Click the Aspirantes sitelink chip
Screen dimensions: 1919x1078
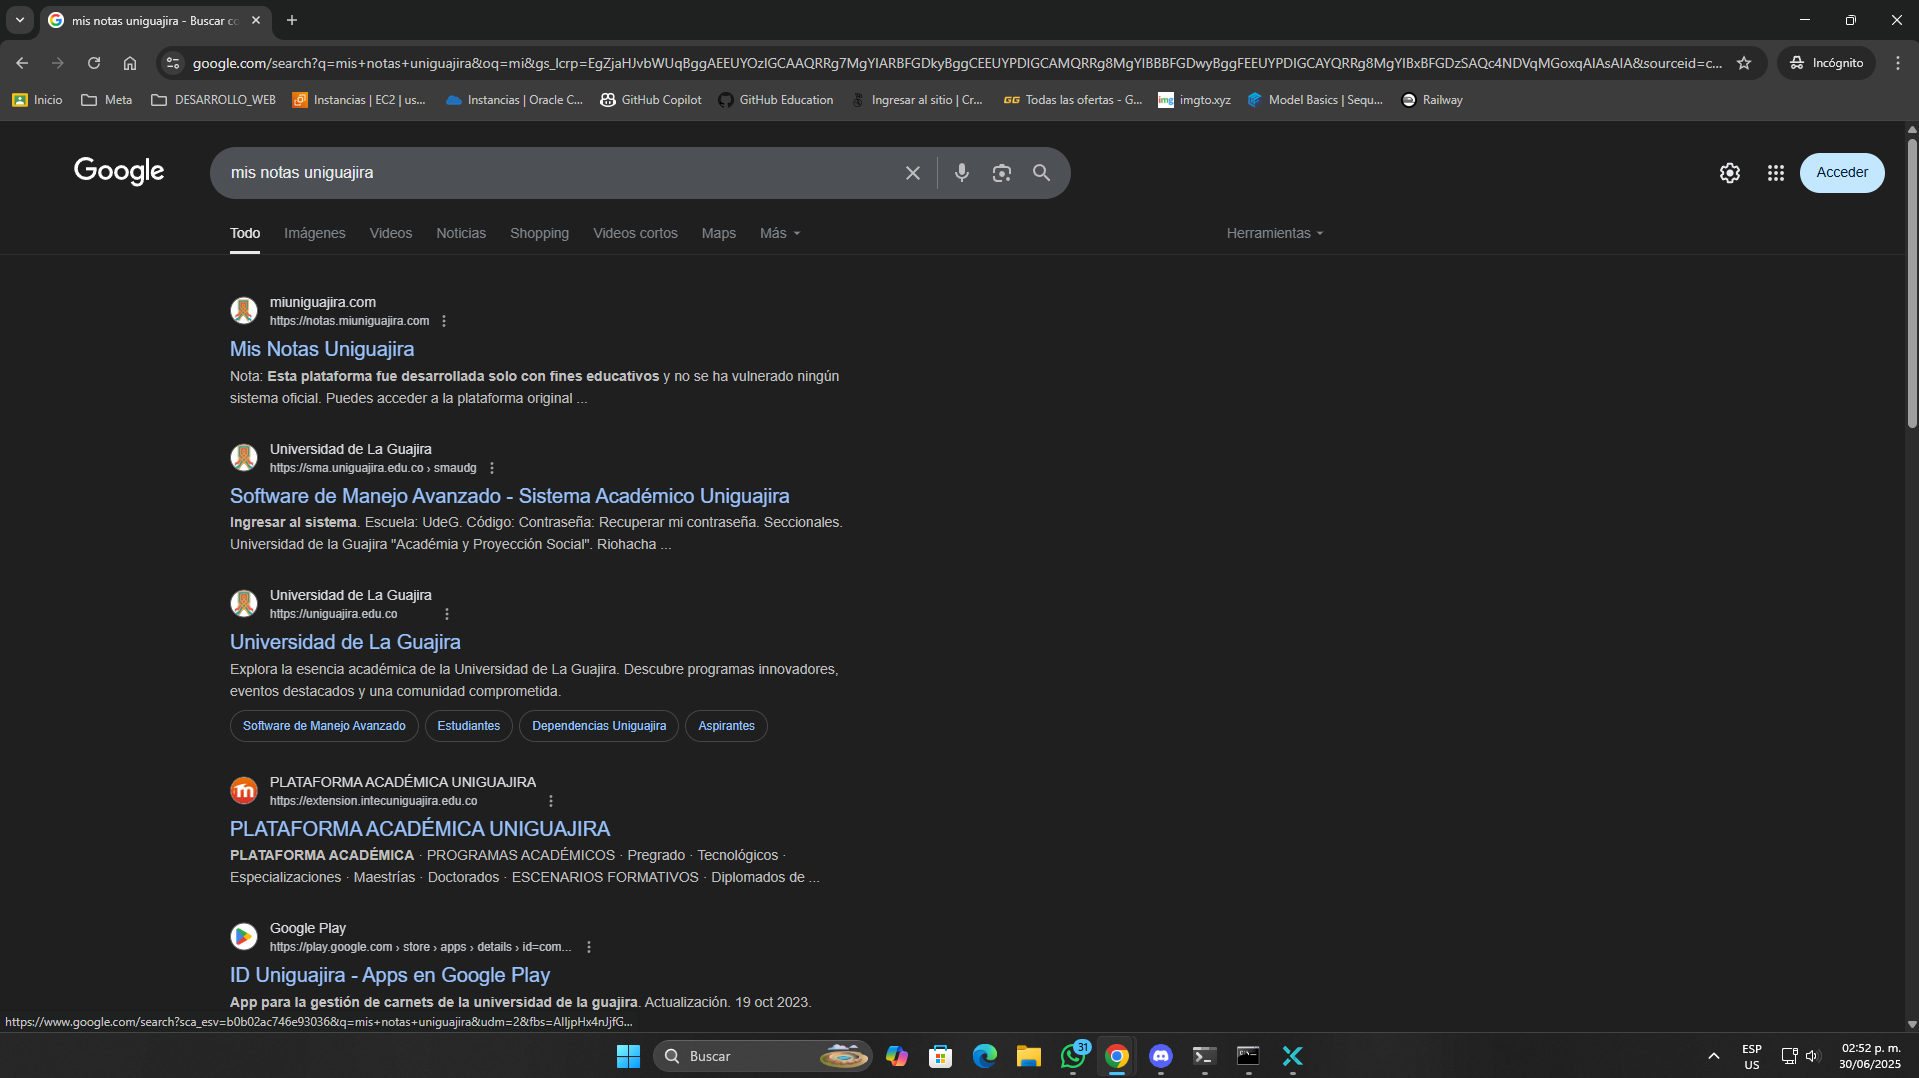point(726,726)
